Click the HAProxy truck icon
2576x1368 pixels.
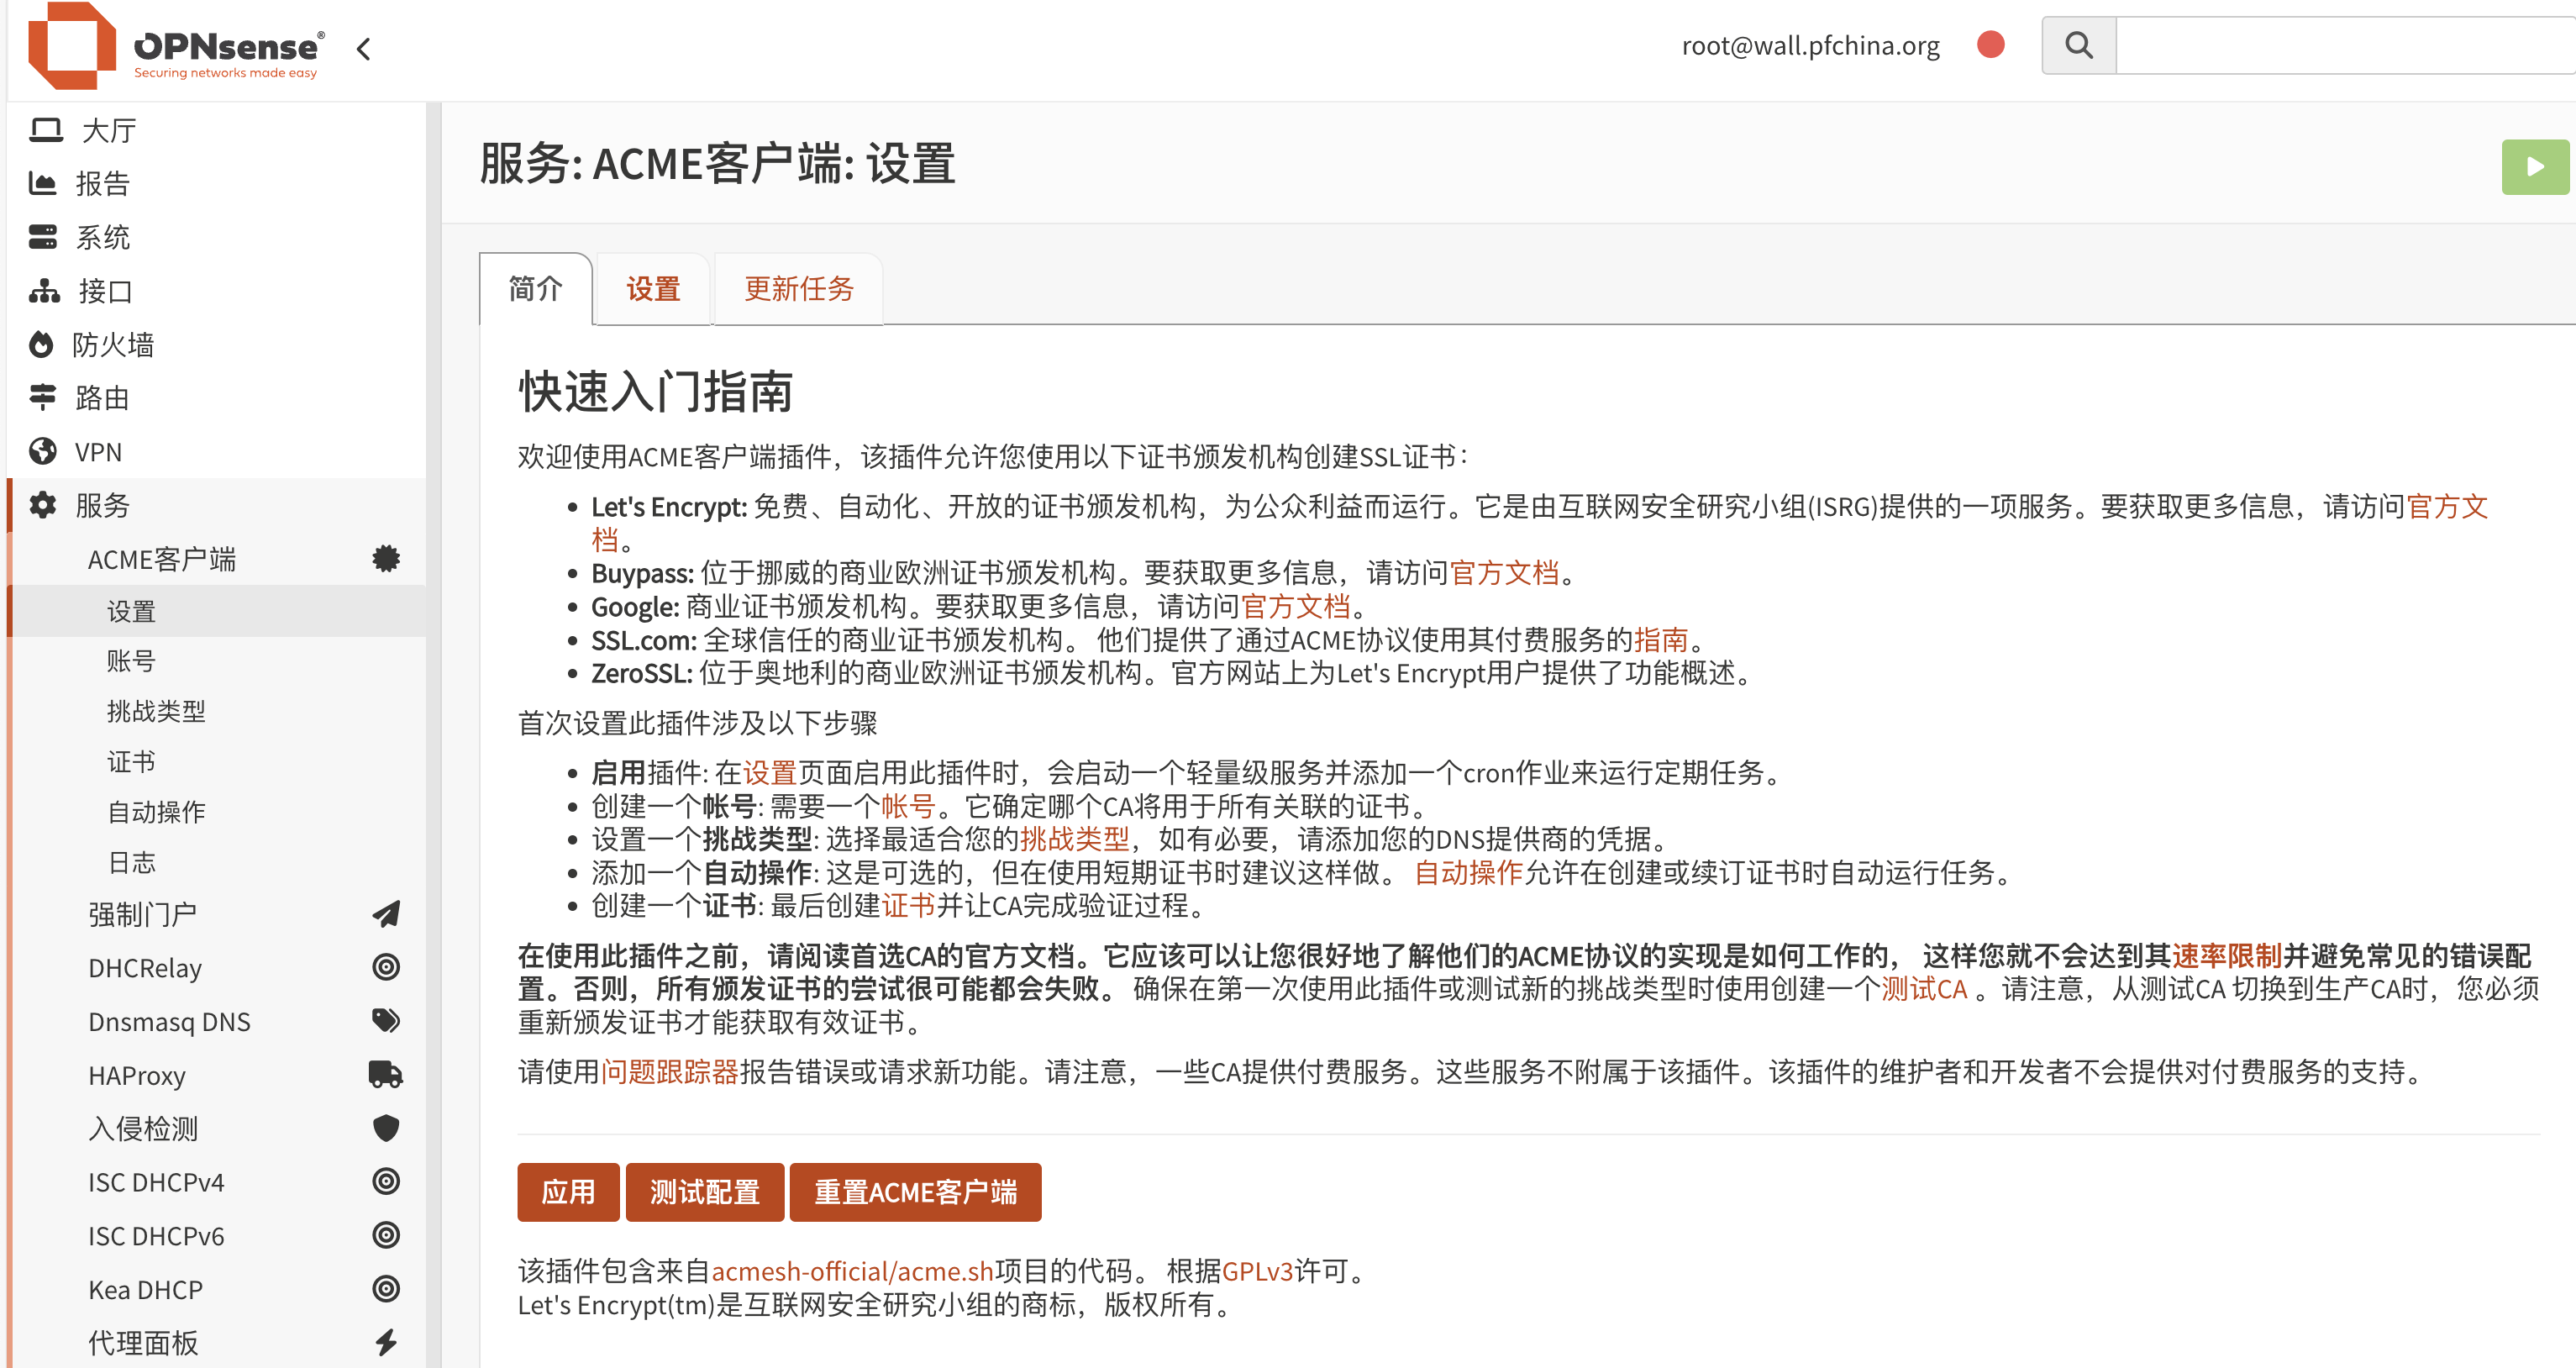pos(385,1074)
